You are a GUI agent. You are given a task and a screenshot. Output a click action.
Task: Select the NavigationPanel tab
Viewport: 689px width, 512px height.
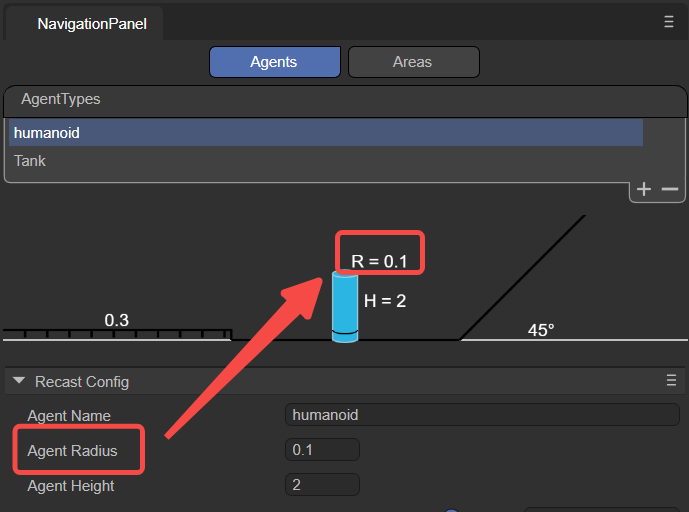click(91, 24)
